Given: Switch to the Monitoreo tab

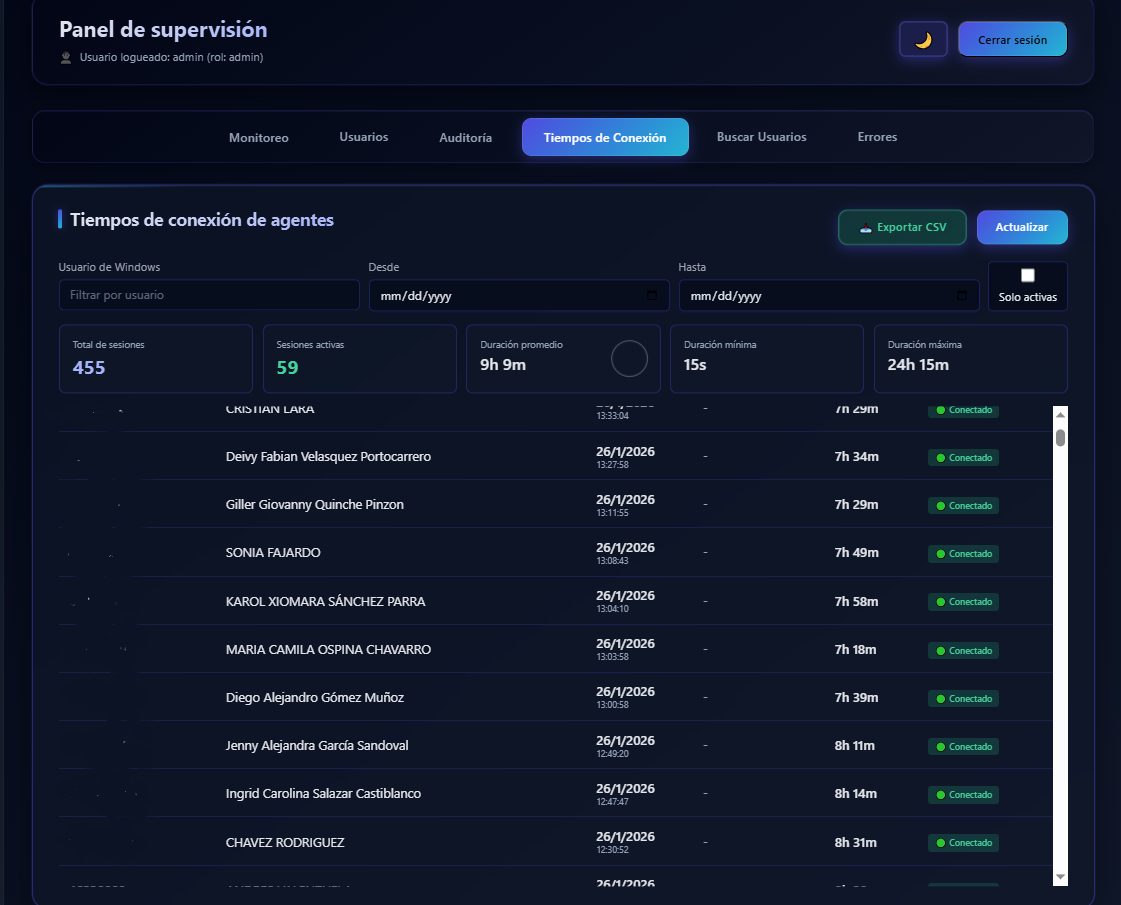Looking at the screenshot, I should [x=258, y=137].
